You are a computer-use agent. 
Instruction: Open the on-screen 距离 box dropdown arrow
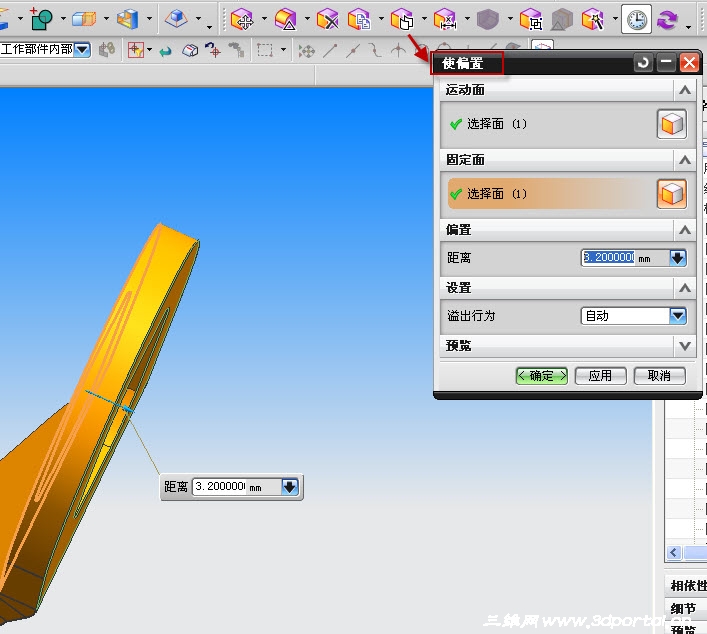click(290, 487)
